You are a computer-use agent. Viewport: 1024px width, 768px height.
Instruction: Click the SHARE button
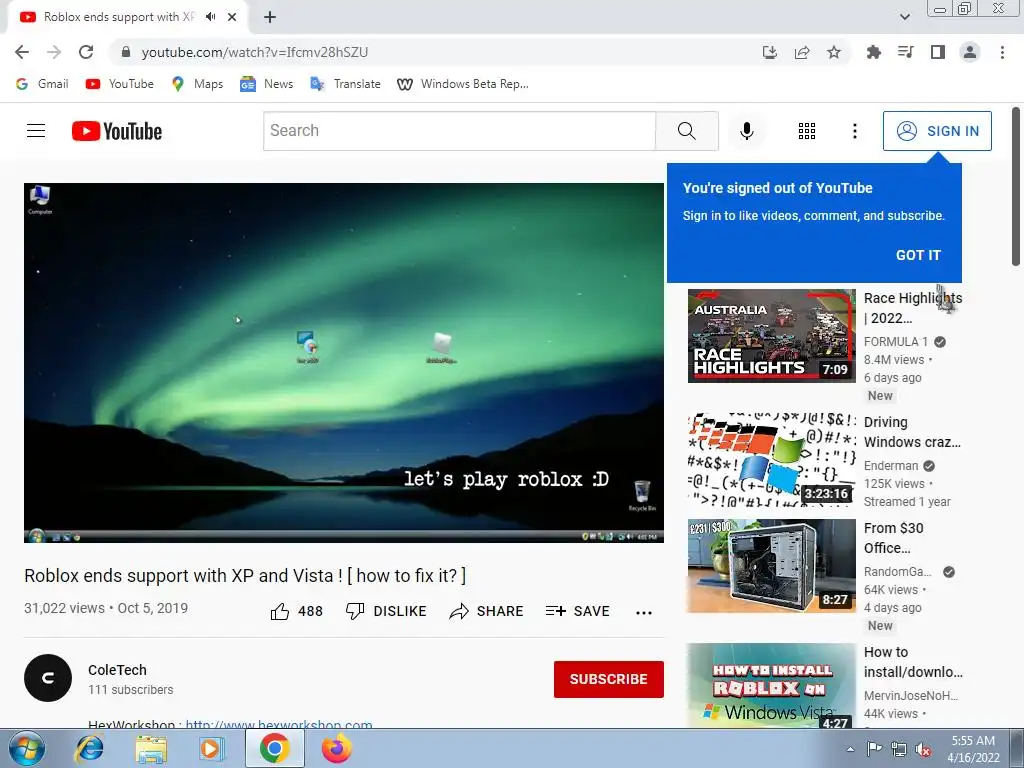(x=487, y=611)
